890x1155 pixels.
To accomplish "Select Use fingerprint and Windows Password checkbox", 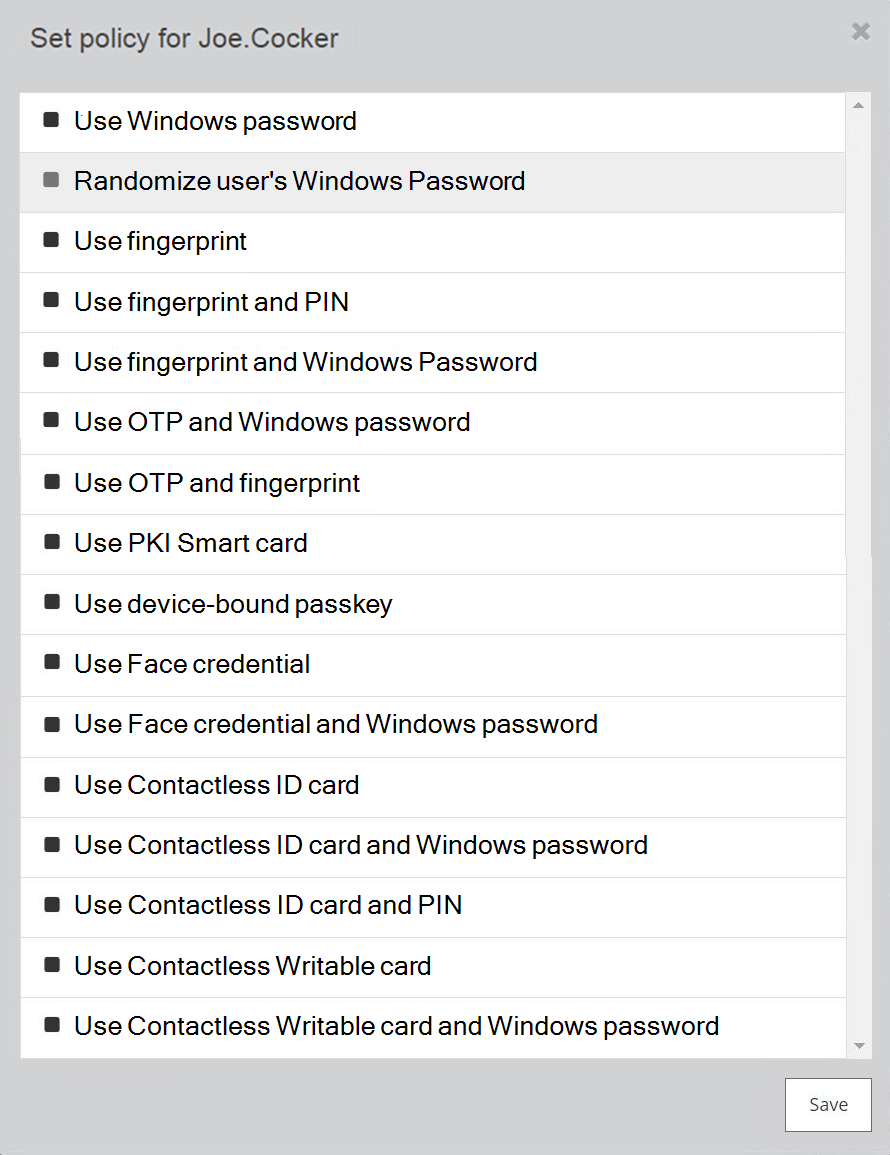I will pos(51,361).
